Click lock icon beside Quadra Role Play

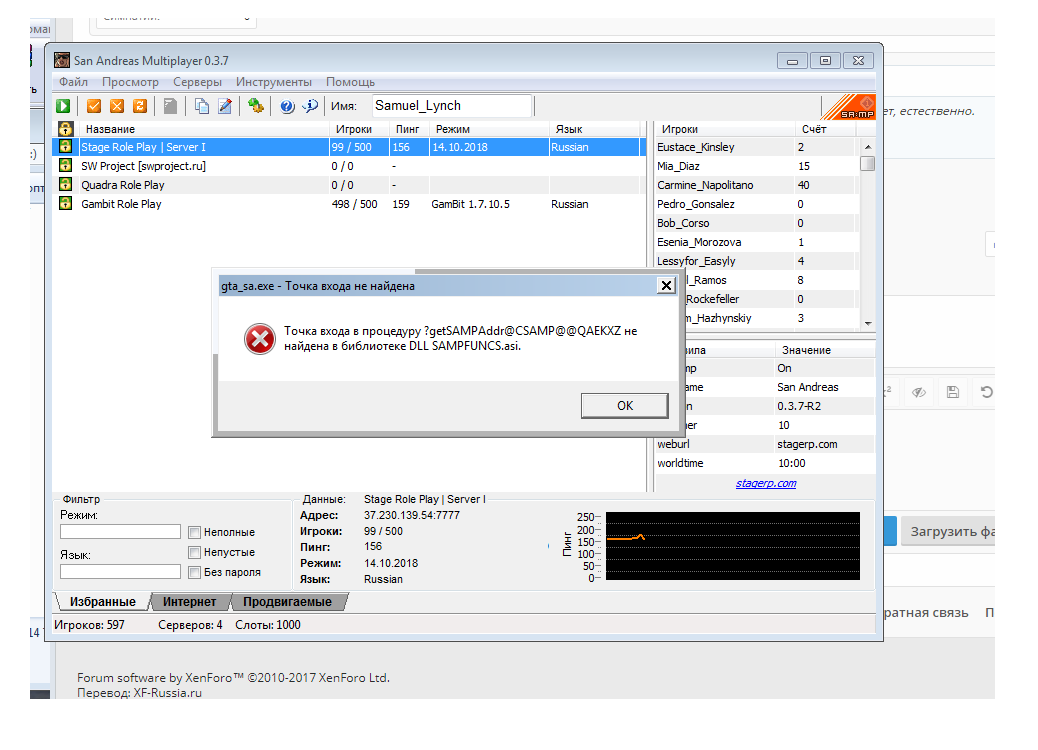tap(66, 185)
